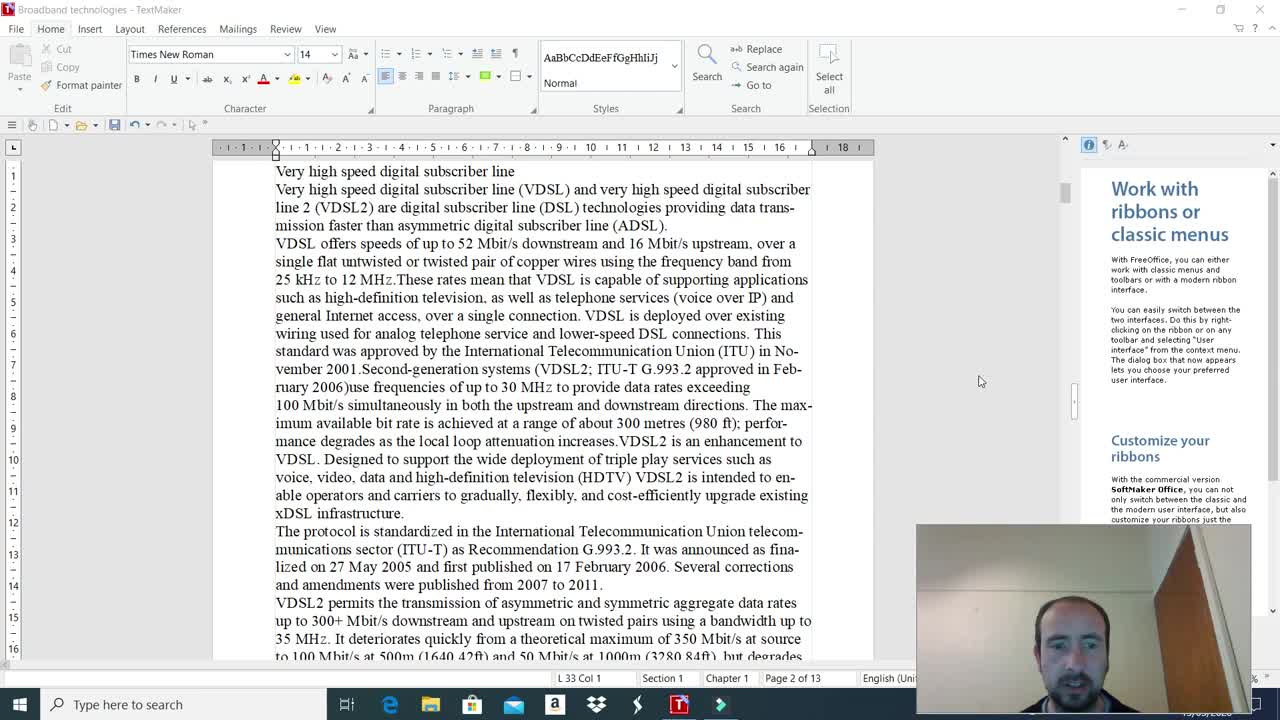Increase paragraph indent
This screenshot has width=1280, height=720.
click(x=496, y=54)
